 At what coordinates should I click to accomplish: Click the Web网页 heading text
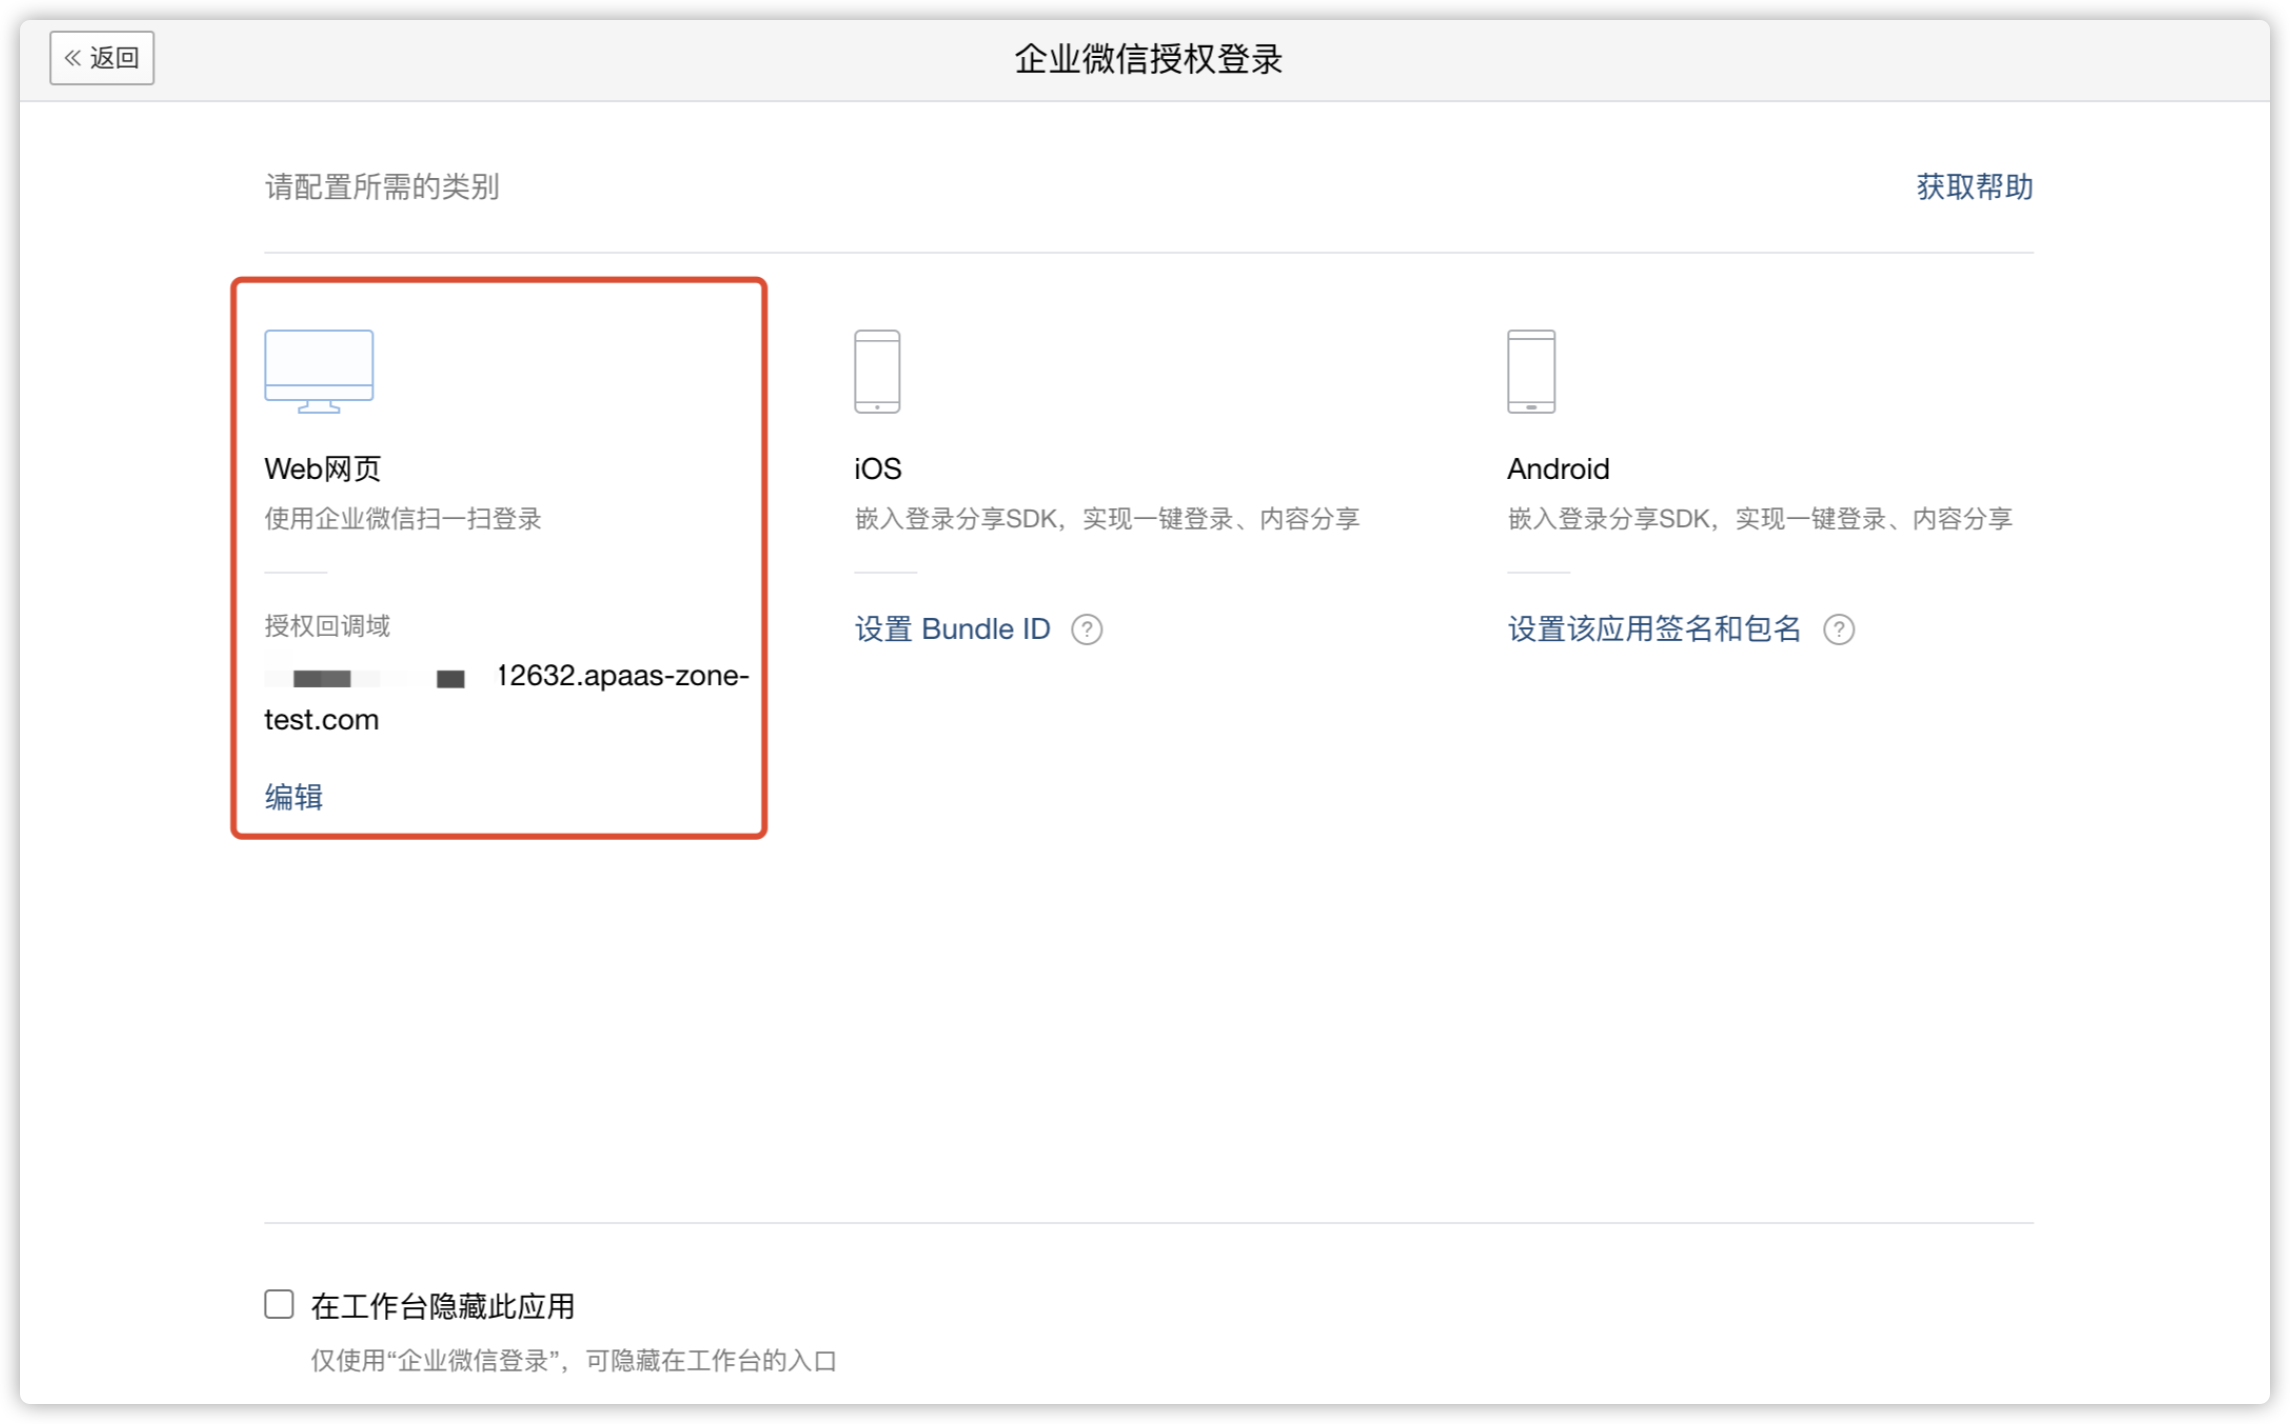(x=322, y=468)
